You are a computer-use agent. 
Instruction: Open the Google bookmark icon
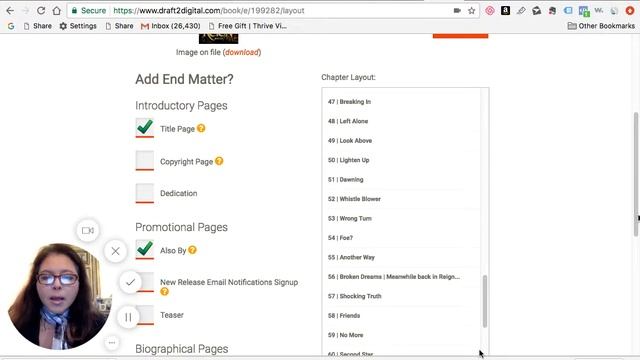click(x=11, y=26)
